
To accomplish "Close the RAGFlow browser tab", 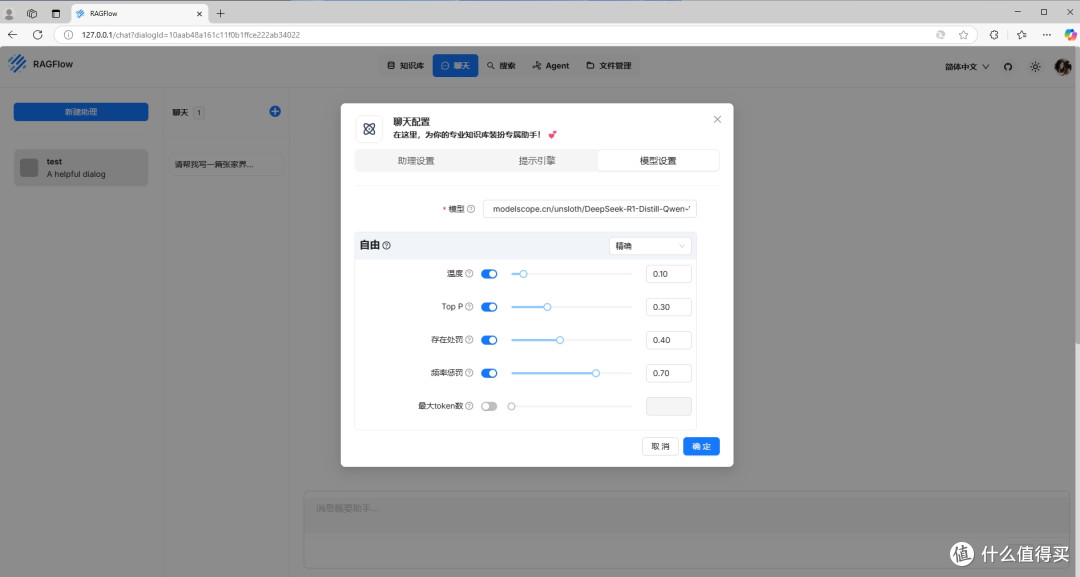I will coord(199,13).
